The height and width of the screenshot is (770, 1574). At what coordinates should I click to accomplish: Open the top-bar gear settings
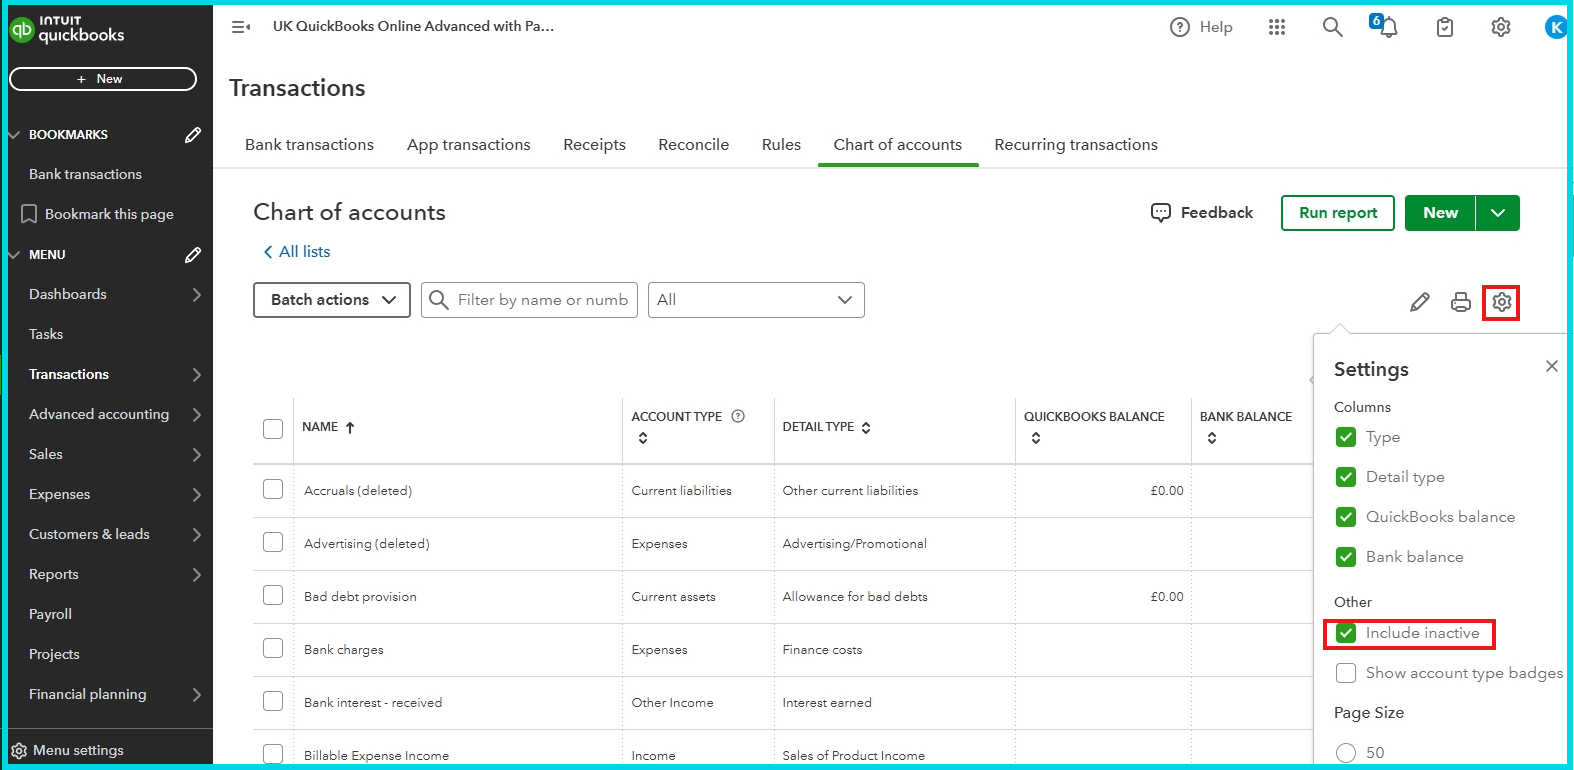coord(1501,27)
